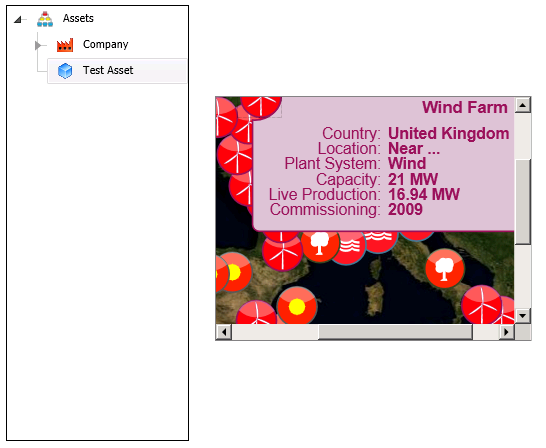Select the Company tree item label

point(106,45)
